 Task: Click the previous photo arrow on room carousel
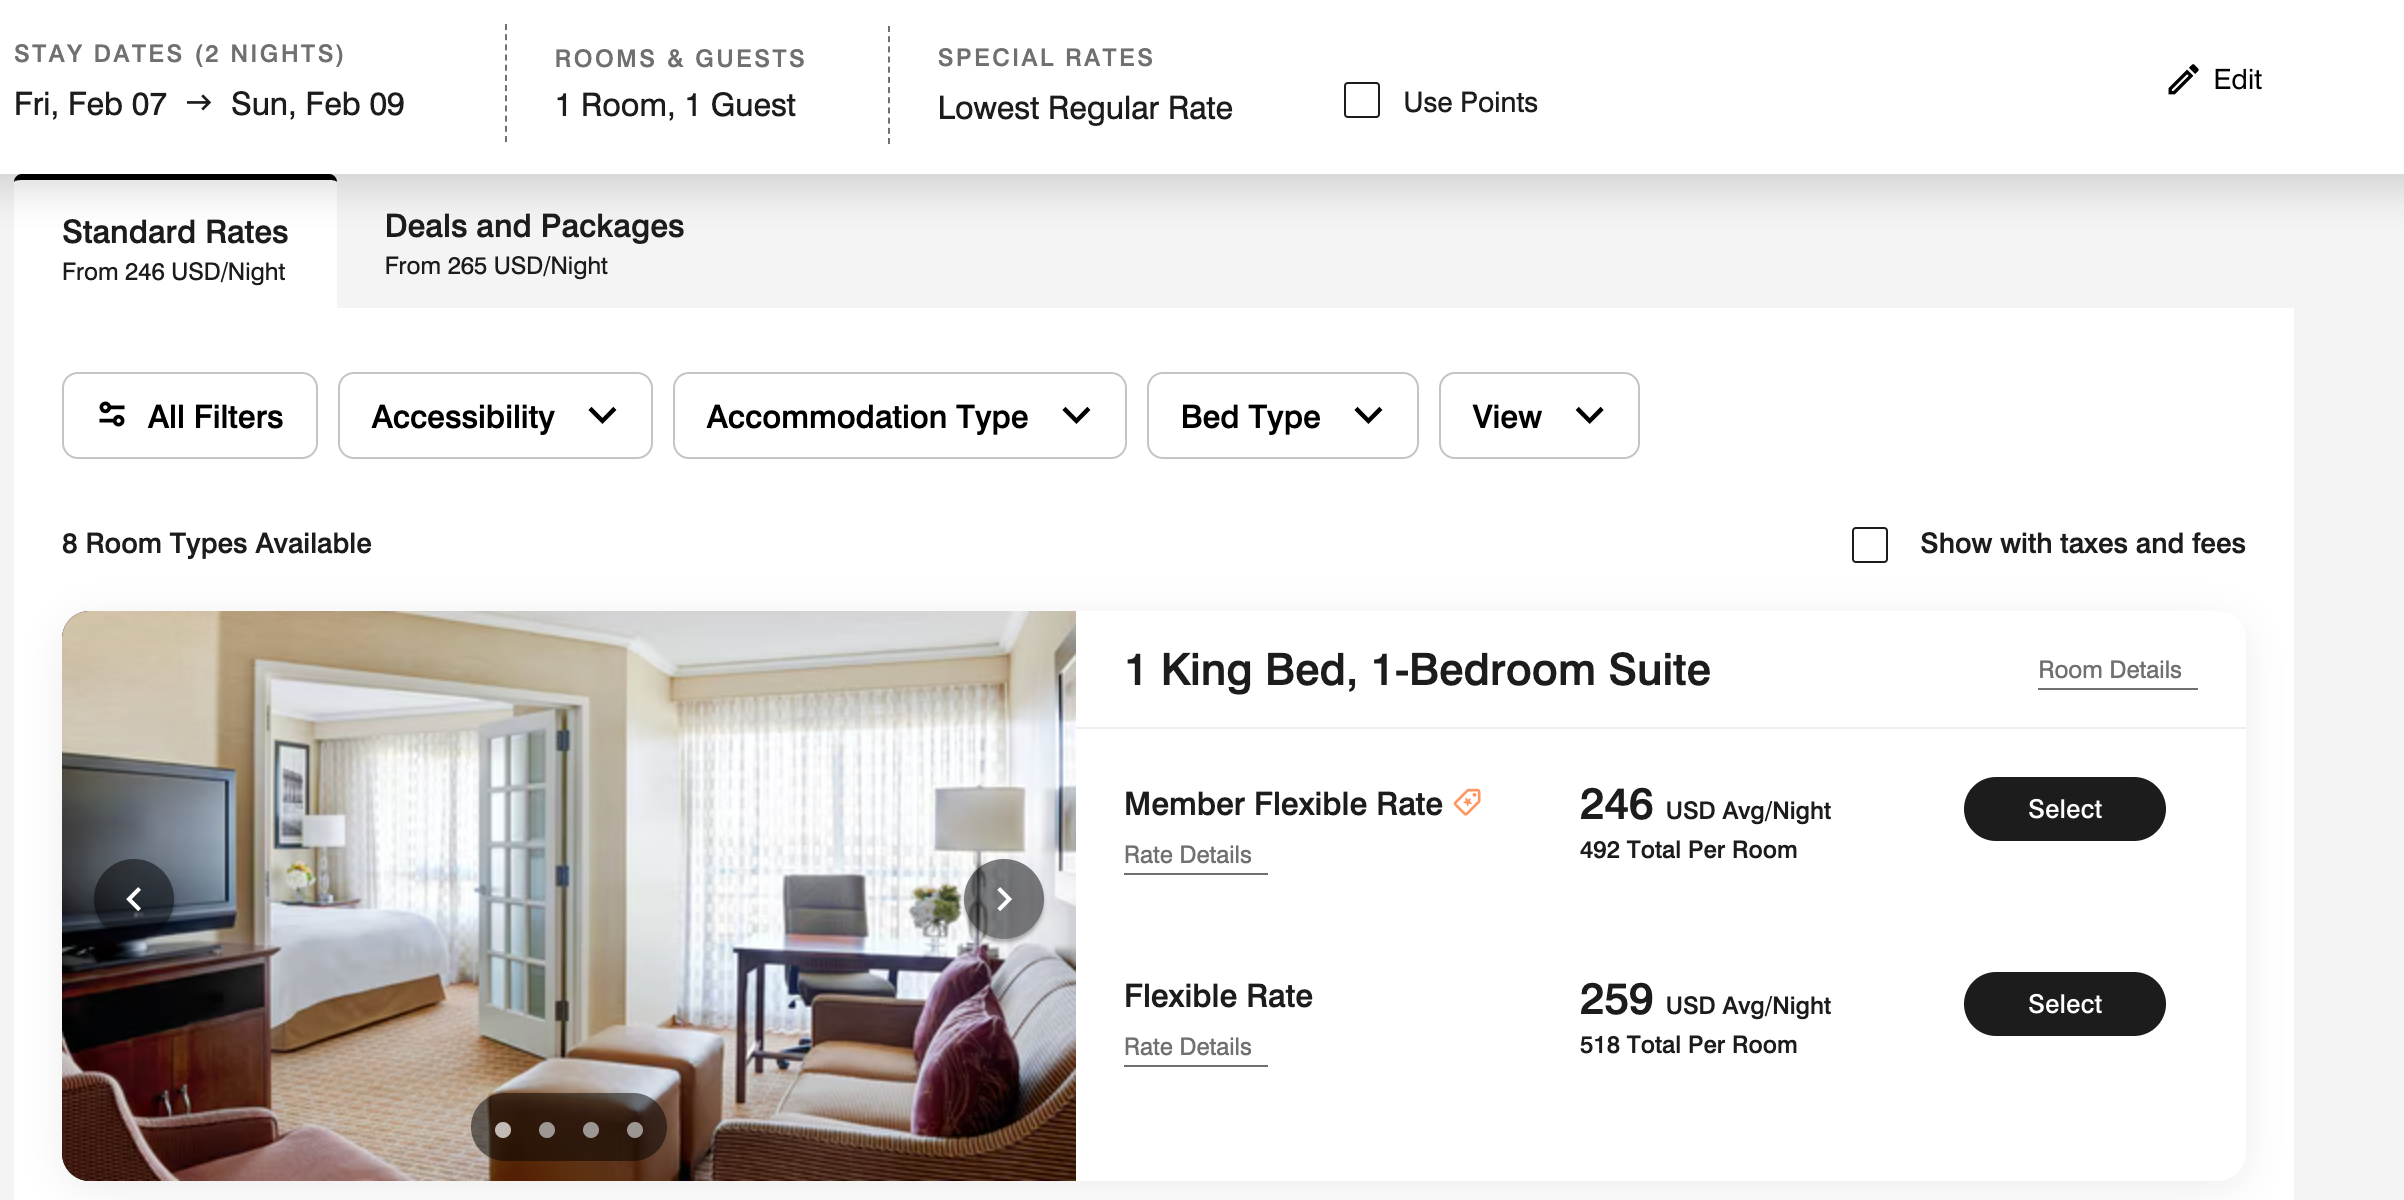point(135,898)
